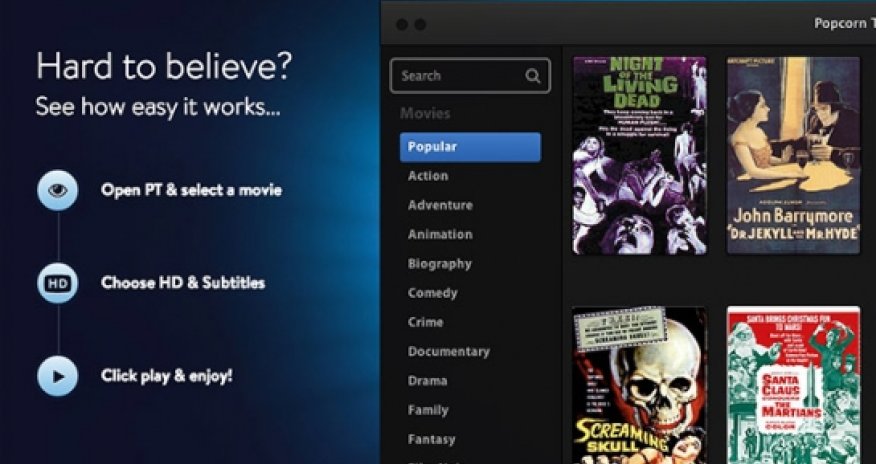Click the Movies section header

425,113
